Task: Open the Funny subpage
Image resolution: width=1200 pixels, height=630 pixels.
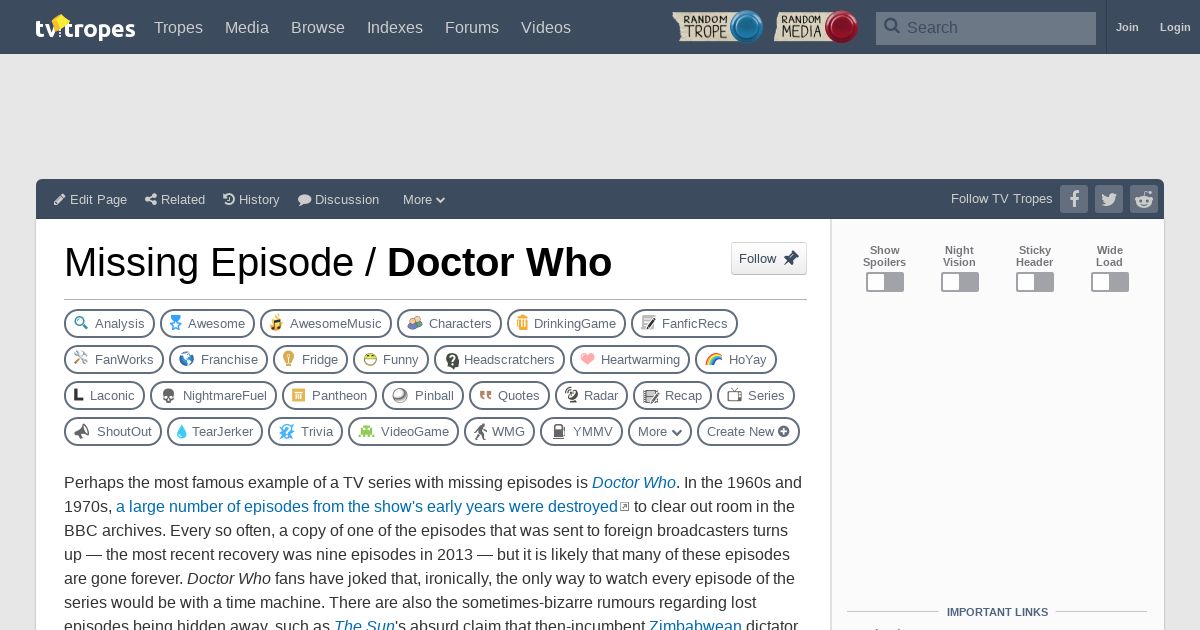Action: pyautogui.click(x=391, y=360)
